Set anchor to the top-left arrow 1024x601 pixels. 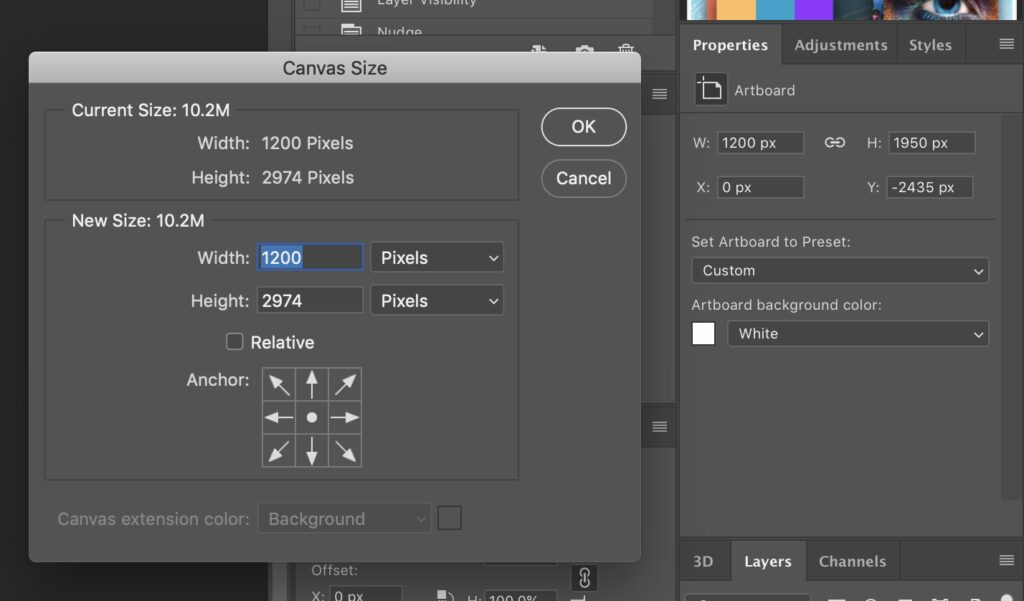click(x=279, y=384)
